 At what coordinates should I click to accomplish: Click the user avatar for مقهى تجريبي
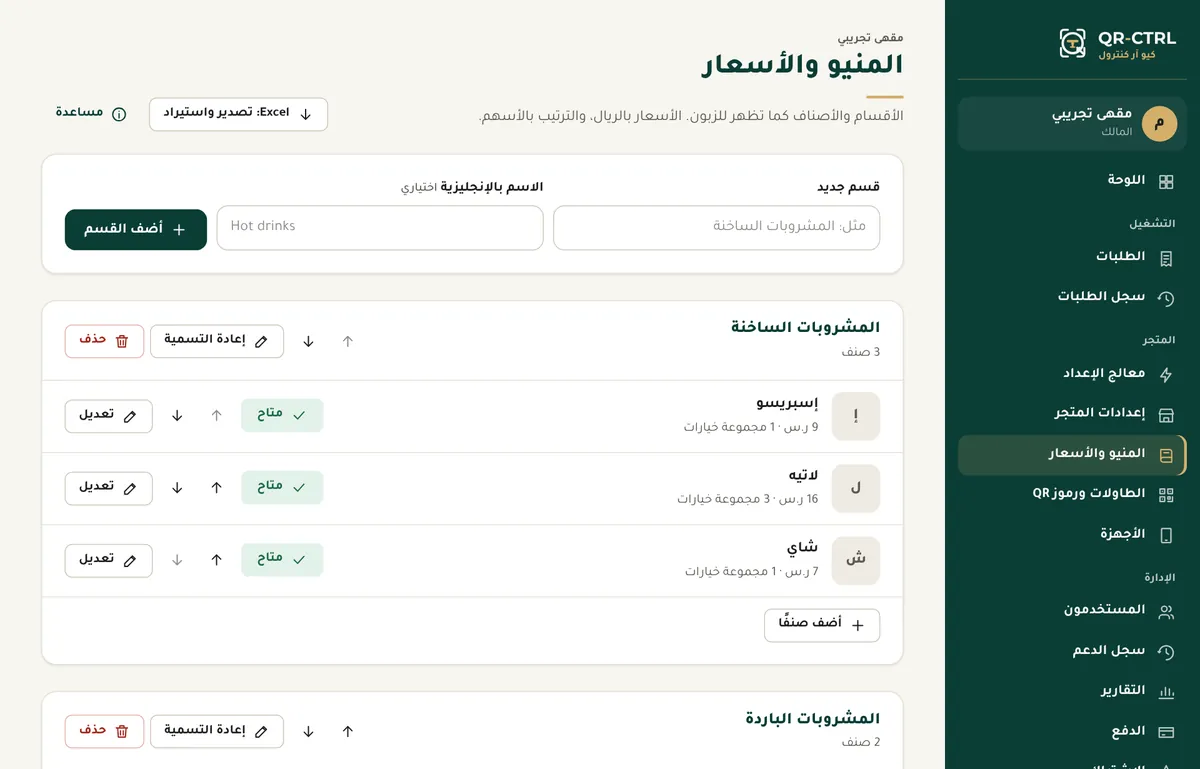click(x=1160, y=124)
